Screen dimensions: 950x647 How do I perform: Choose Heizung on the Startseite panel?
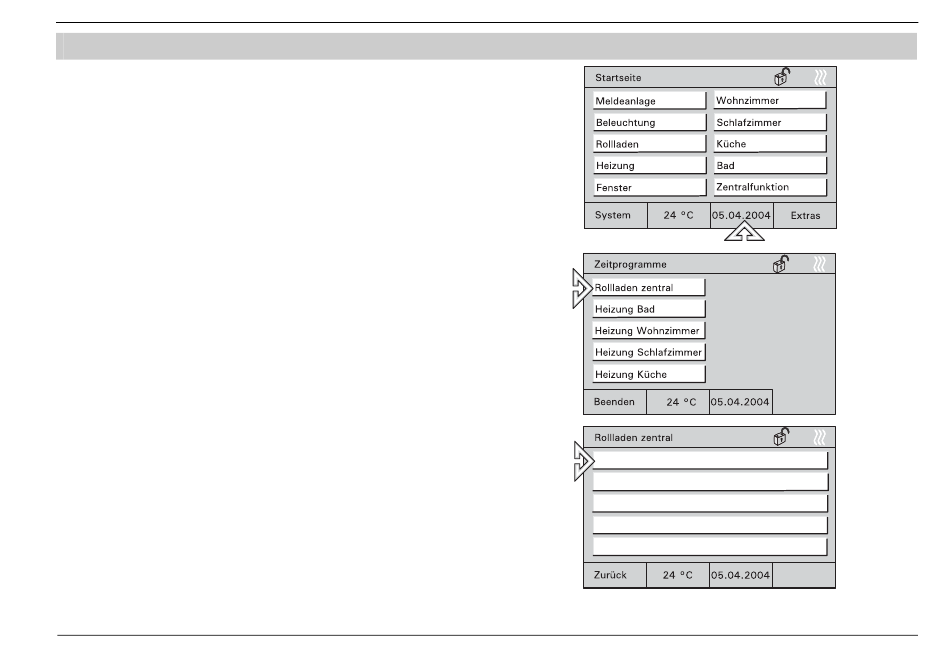coord(649,165)
